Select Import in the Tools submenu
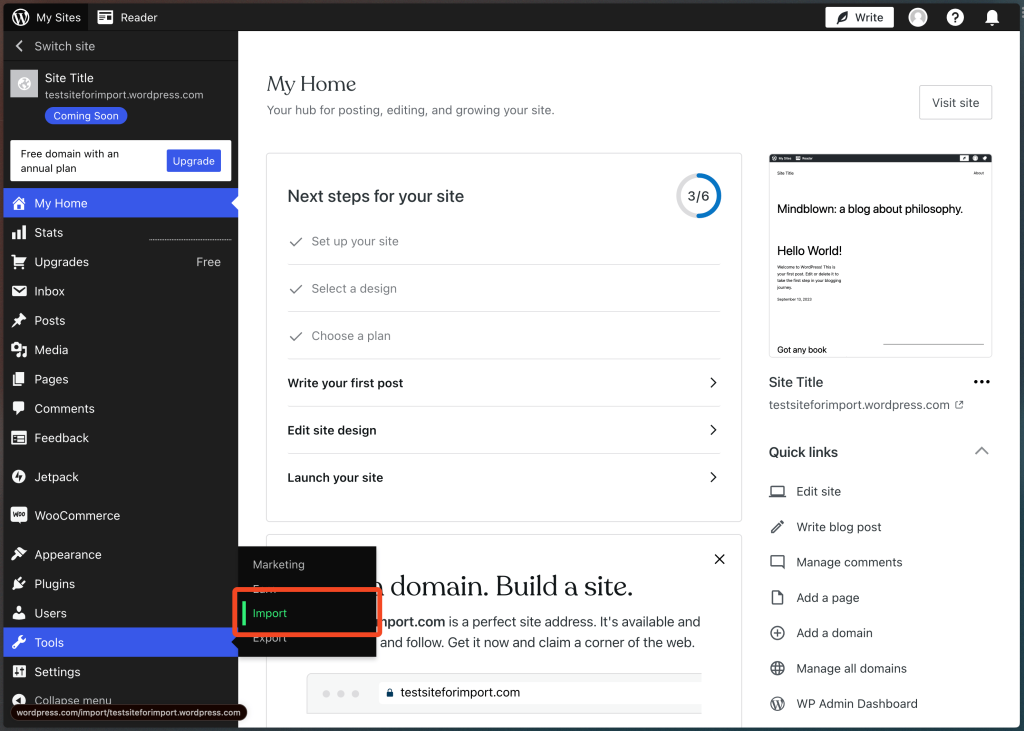 click(x=270, y=613)
